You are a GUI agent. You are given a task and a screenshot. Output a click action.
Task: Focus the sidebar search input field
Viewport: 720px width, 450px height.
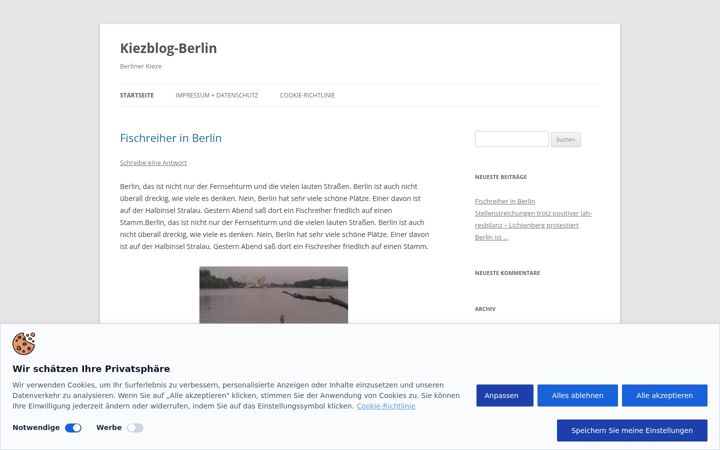coord(512,139)
